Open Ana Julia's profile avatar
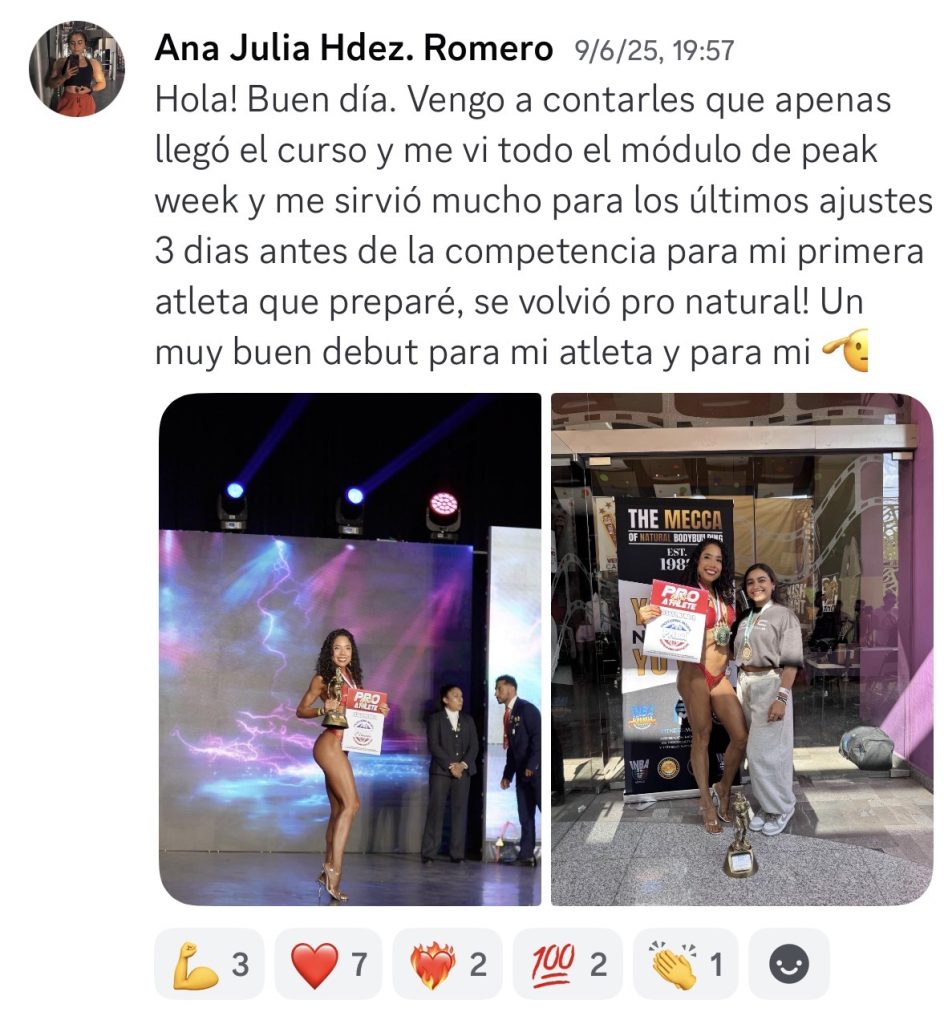Screen dimensions: 944x1024 (x=76, y=69)
